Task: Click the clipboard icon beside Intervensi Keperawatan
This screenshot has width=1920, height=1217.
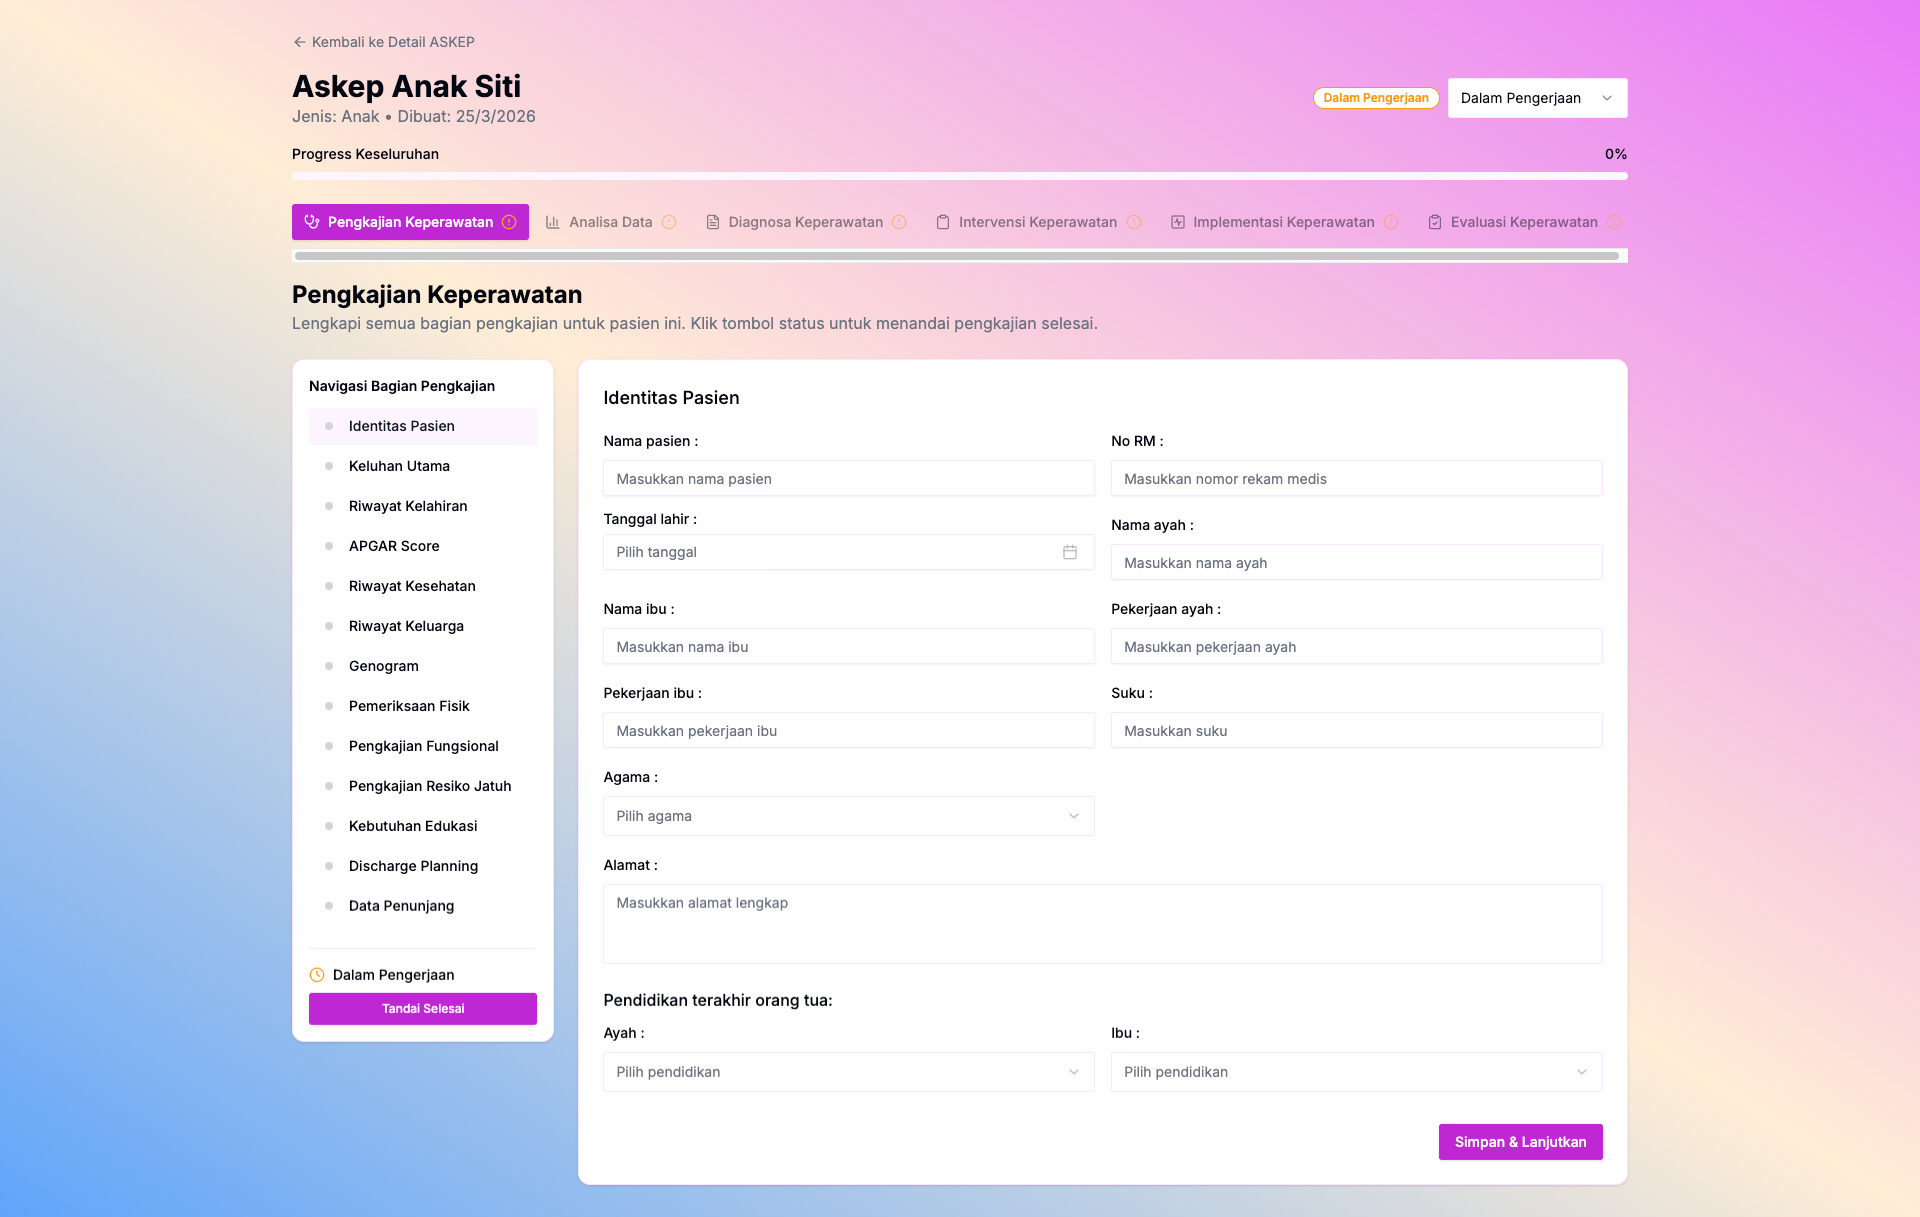Action: 941,222
